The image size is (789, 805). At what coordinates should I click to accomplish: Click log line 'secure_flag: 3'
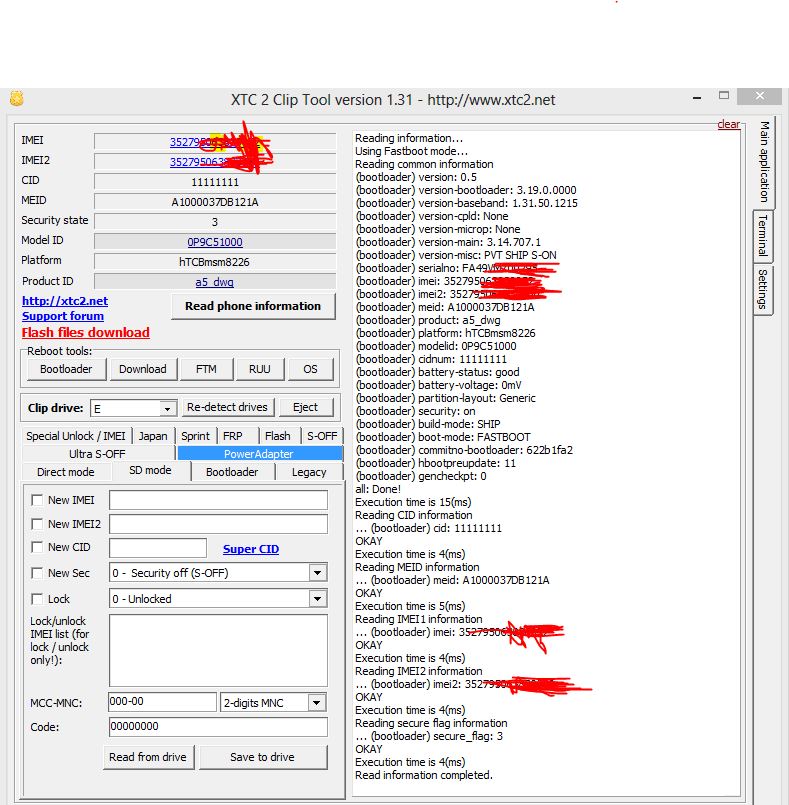point(429,736)
